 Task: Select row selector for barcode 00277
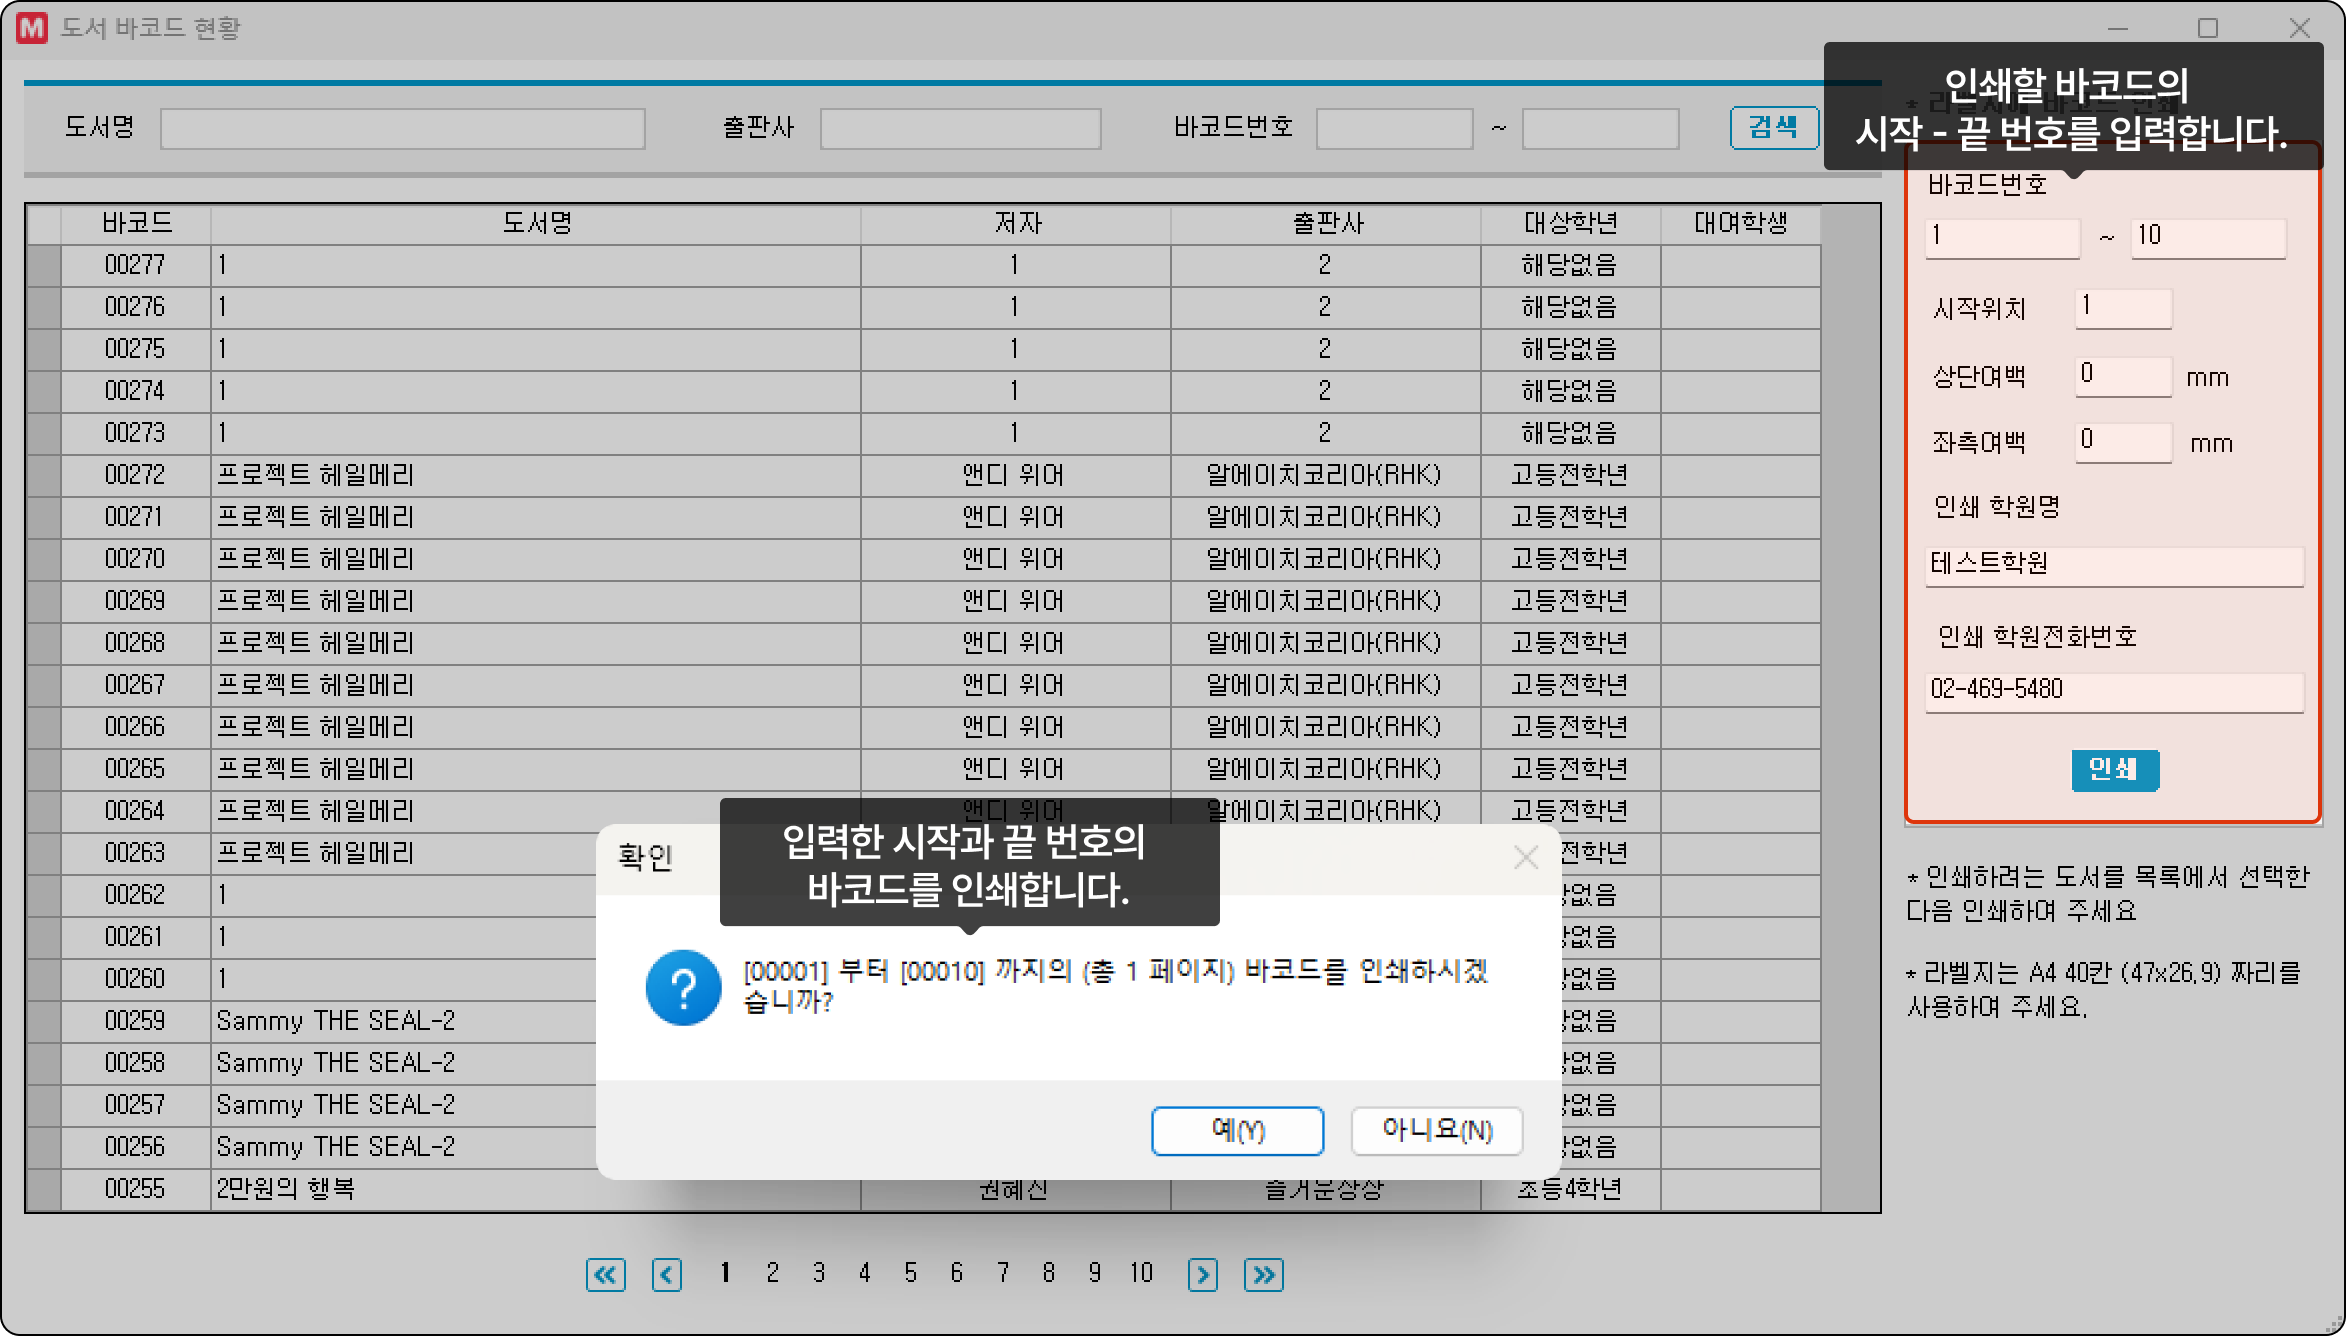(x=44, y=265)
